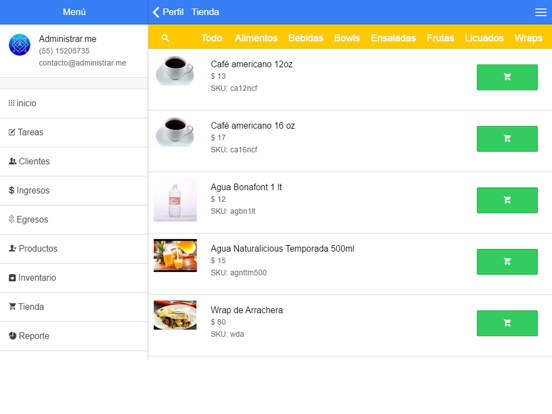Click the '$ 17' price text

pos(218,138)
